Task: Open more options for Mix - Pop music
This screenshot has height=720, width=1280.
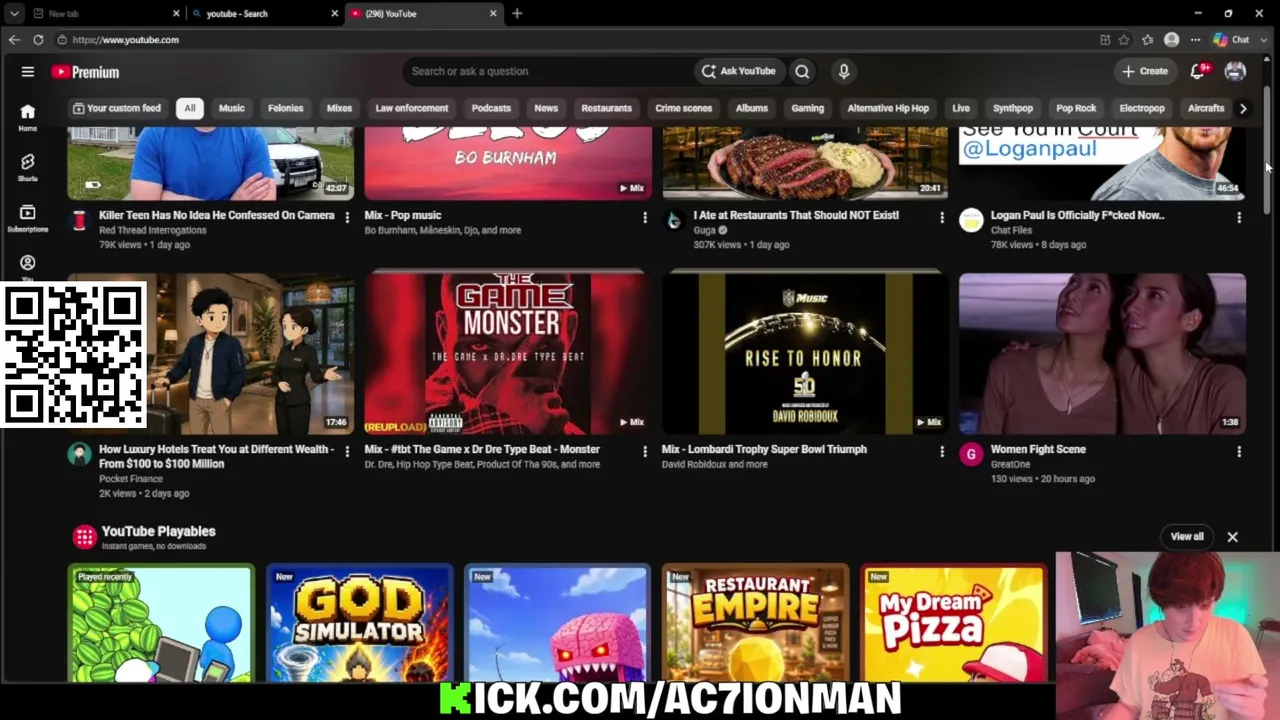Action: pyautogui.click(x=644, y=217)
